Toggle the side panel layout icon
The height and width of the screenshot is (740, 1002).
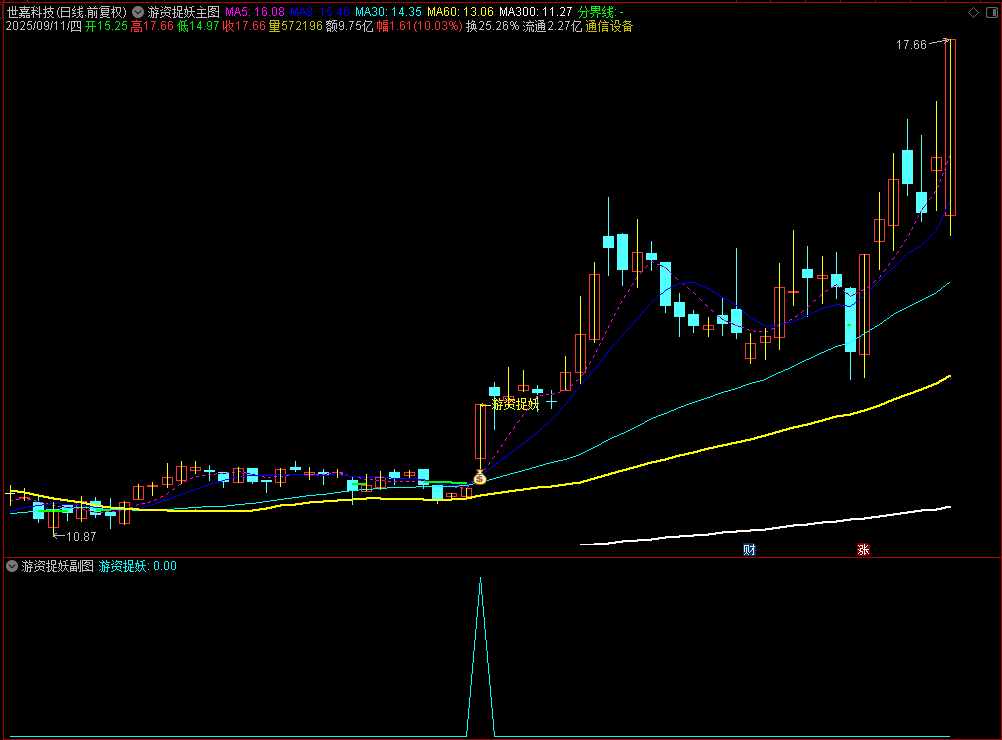point(992,12)
